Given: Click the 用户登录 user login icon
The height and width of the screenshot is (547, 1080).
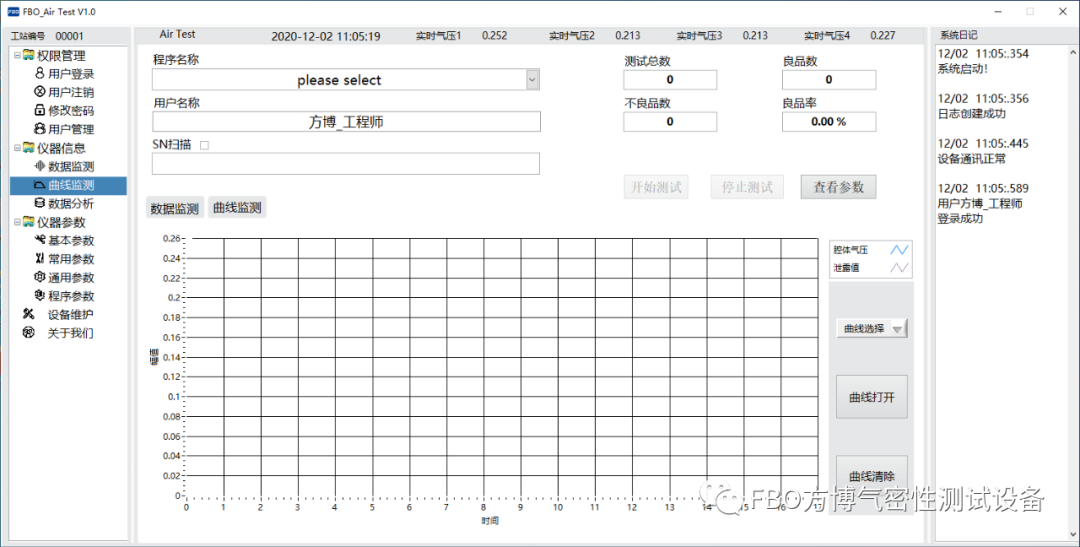Looking at the screenshot, I should (40, 74).
